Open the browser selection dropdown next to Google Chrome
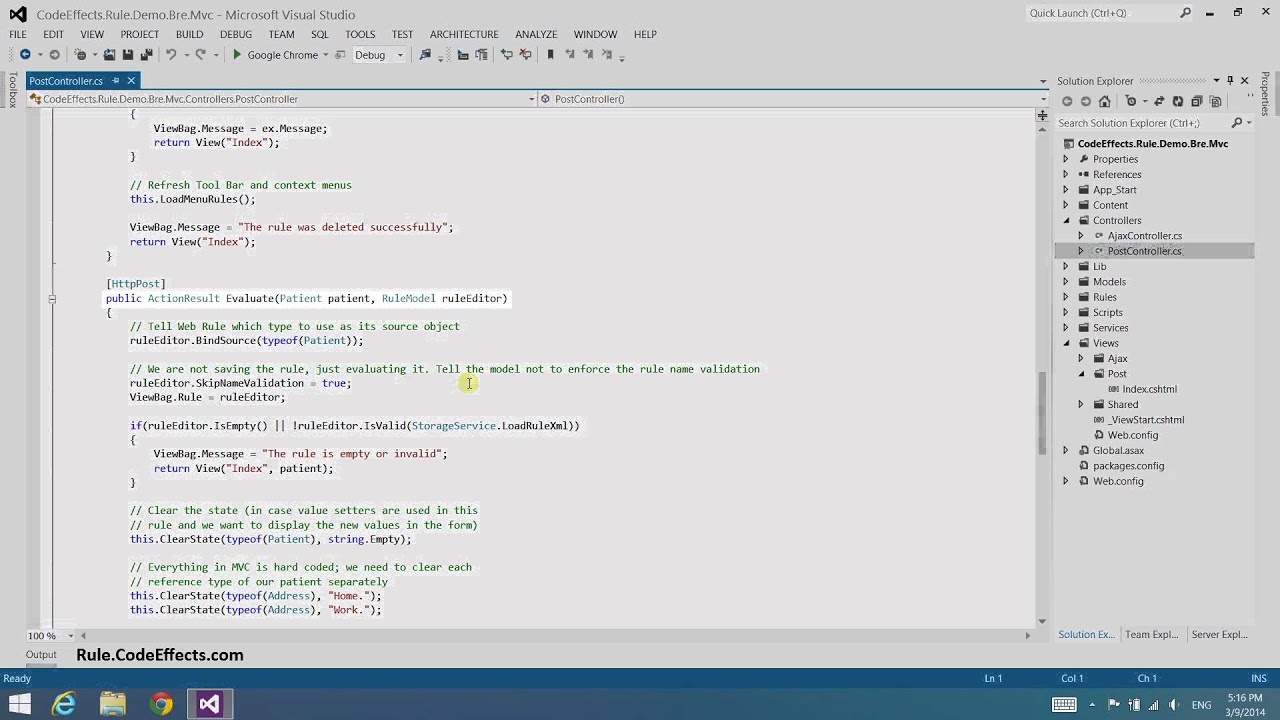The image size is (1280, 720). pyautogui.click(x=325, y=55)
